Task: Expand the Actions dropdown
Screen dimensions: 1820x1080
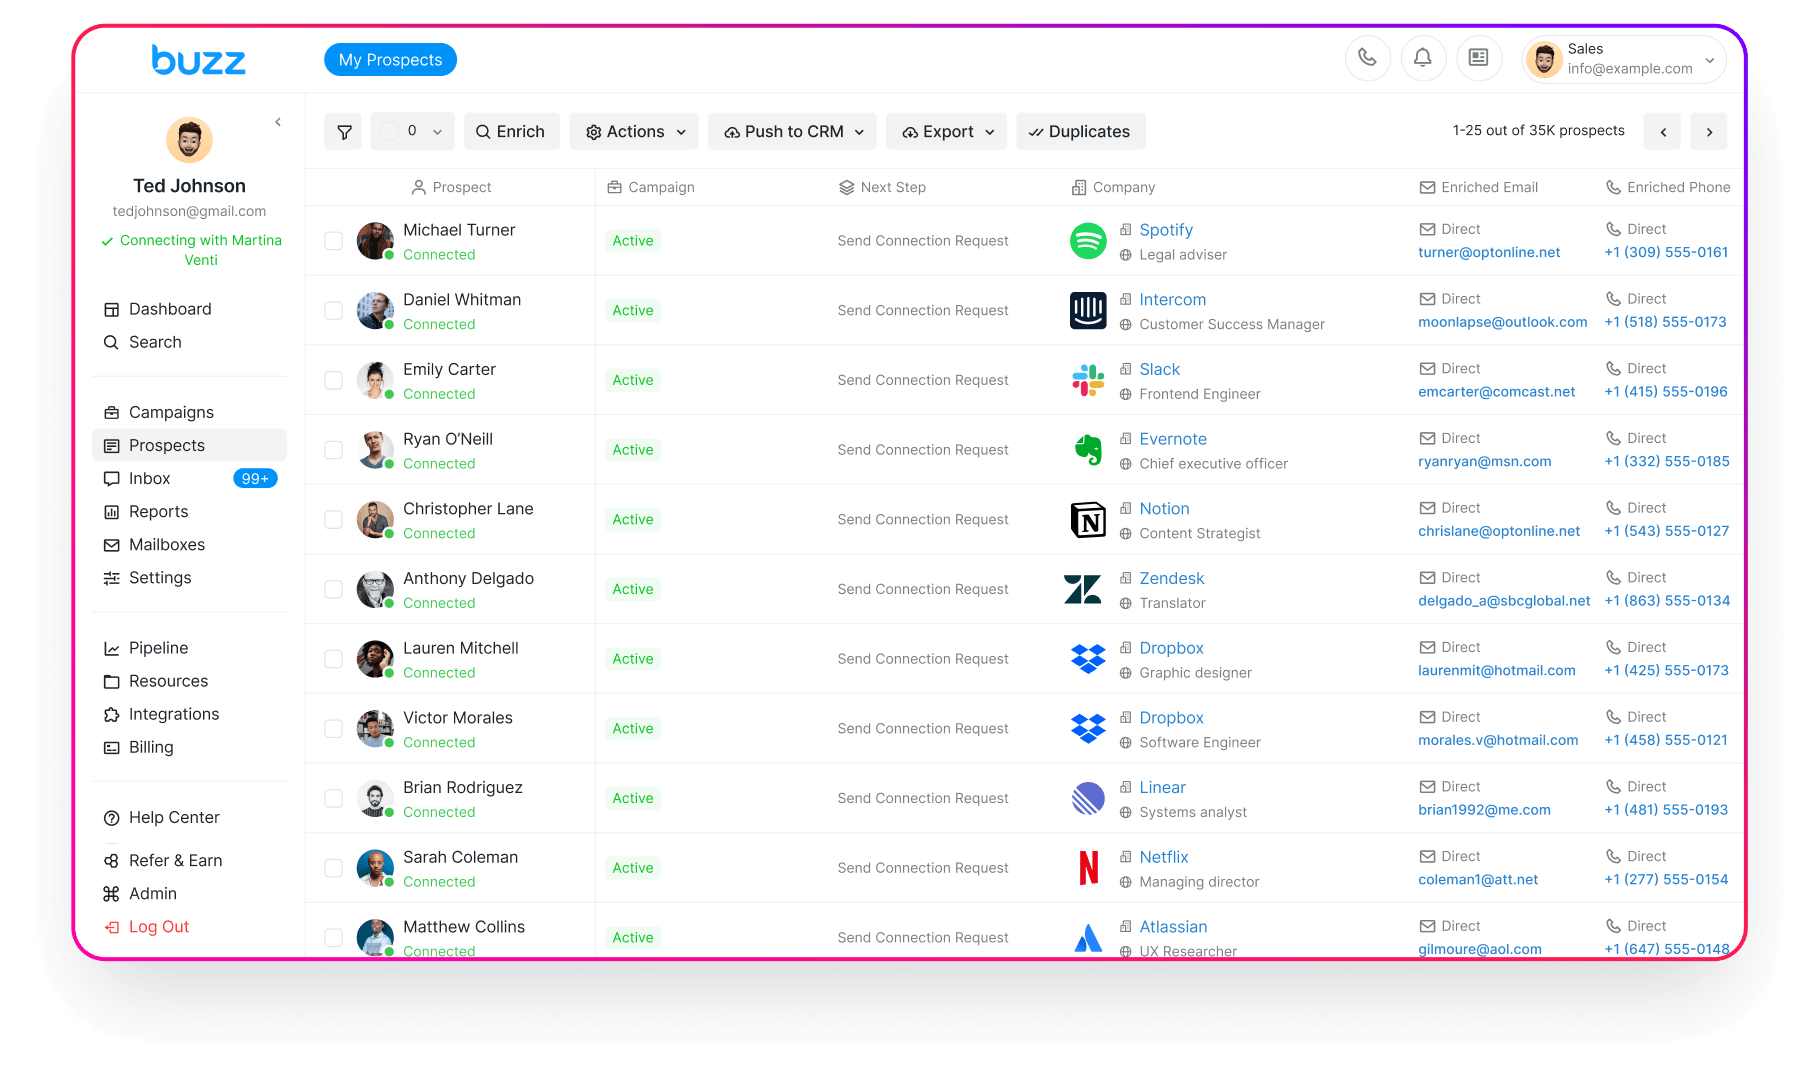Action: tap(635, 132)
